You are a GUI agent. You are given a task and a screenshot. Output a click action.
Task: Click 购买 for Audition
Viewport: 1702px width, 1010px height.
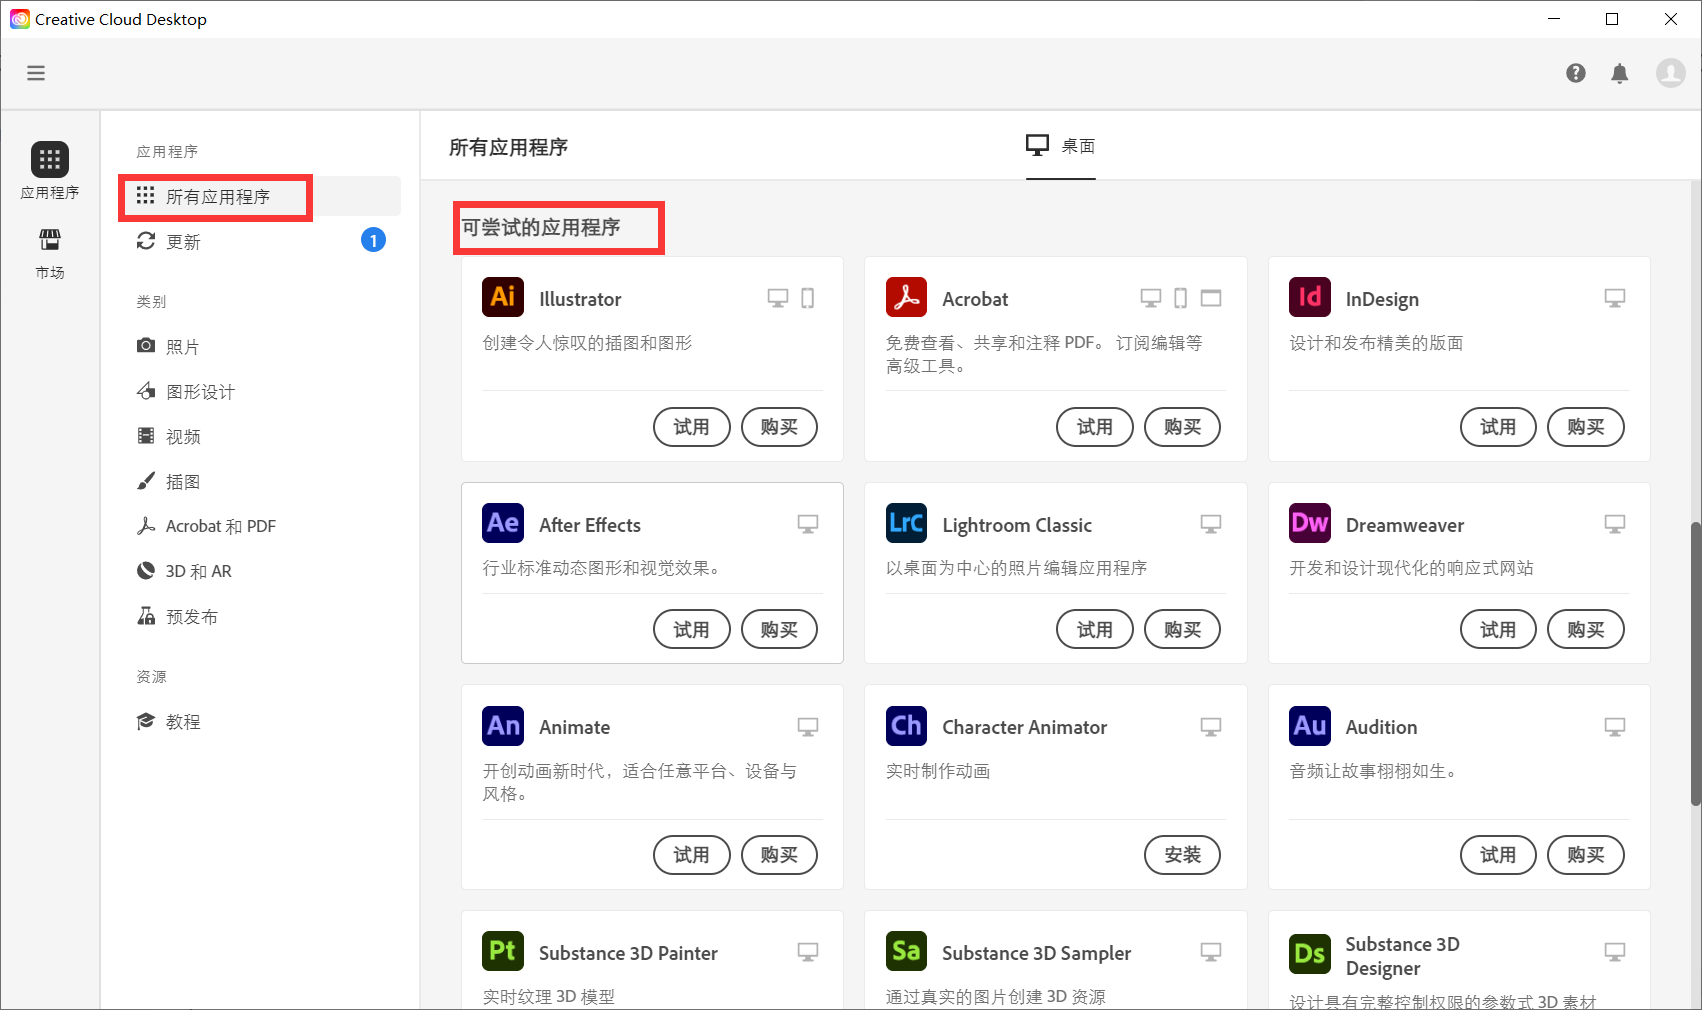point(1585,855)
